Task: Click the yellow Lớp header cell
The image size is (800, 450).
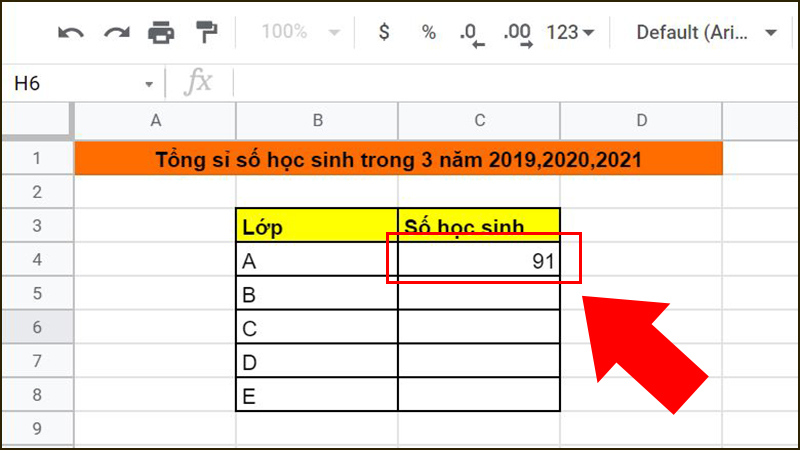Action: click(317, 226)
